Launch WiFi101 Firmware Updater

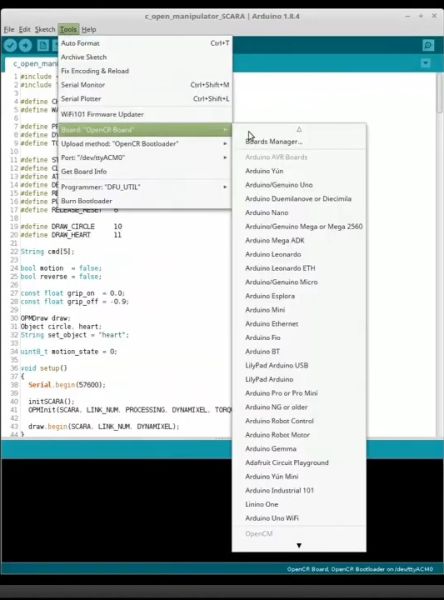click(145, 114)
